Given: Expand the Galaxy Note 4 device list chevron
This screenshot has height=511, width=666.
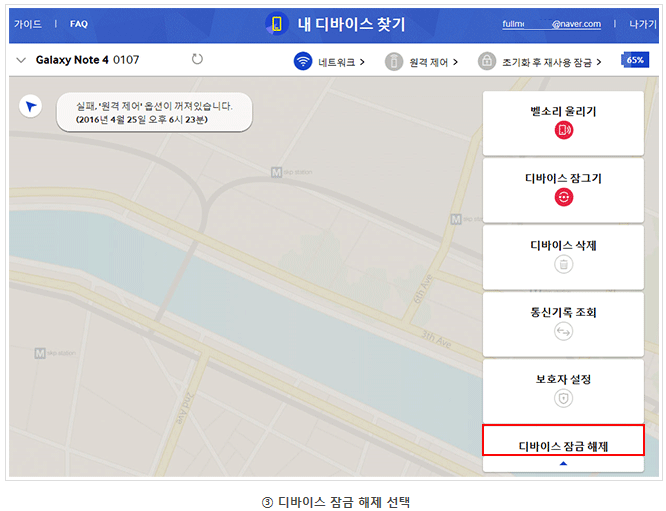Looking at the screenshot, I should (21, 60).
